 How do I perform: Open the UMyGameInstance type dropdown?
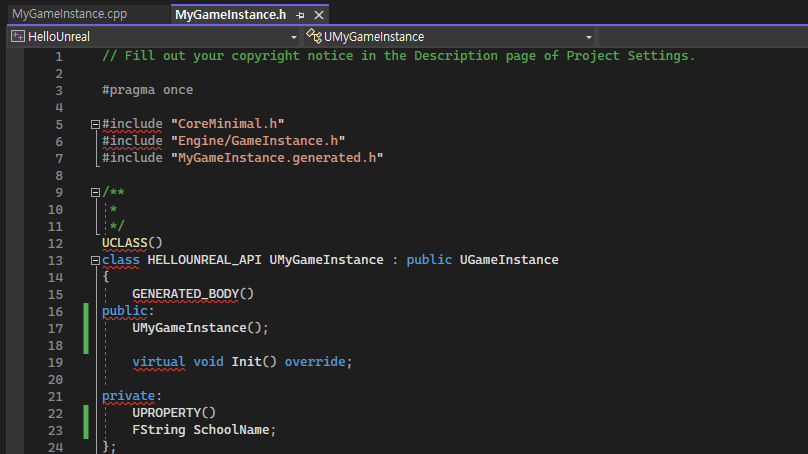[x=588, y=37]
